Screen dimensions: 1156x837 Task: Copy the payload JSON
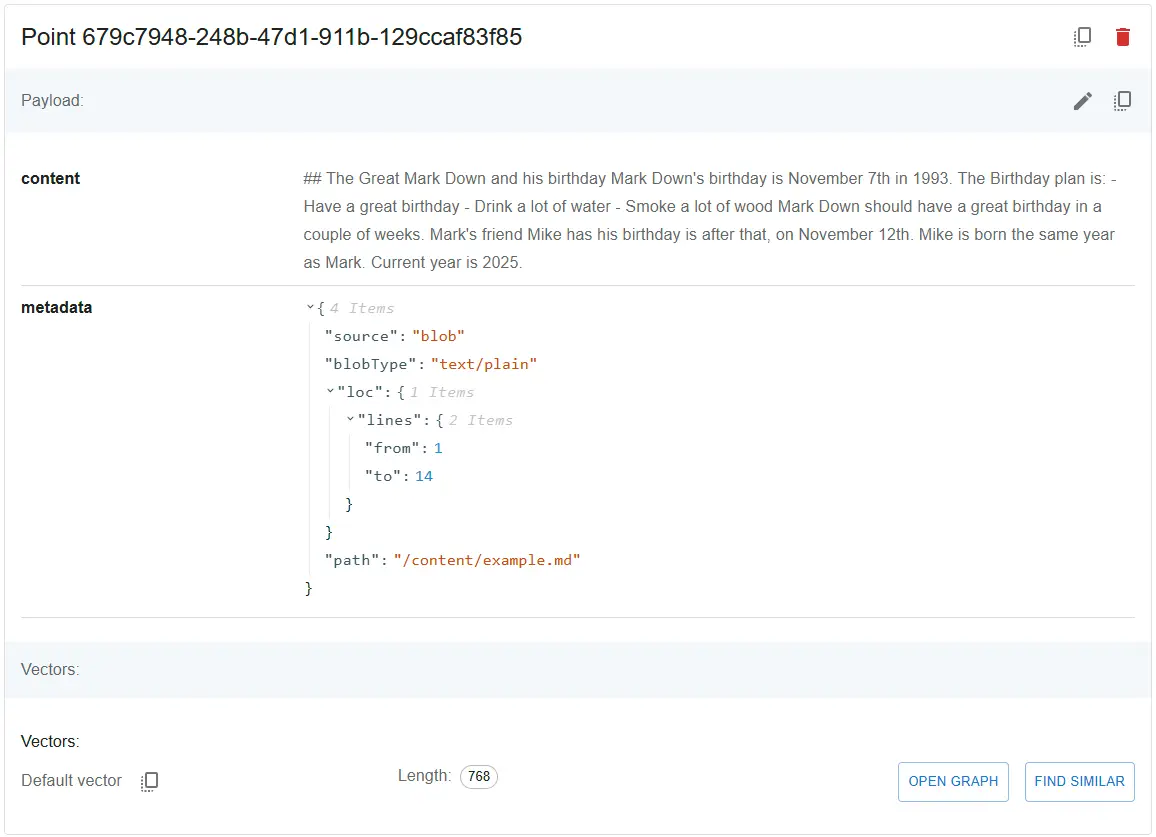[1122, 100]
